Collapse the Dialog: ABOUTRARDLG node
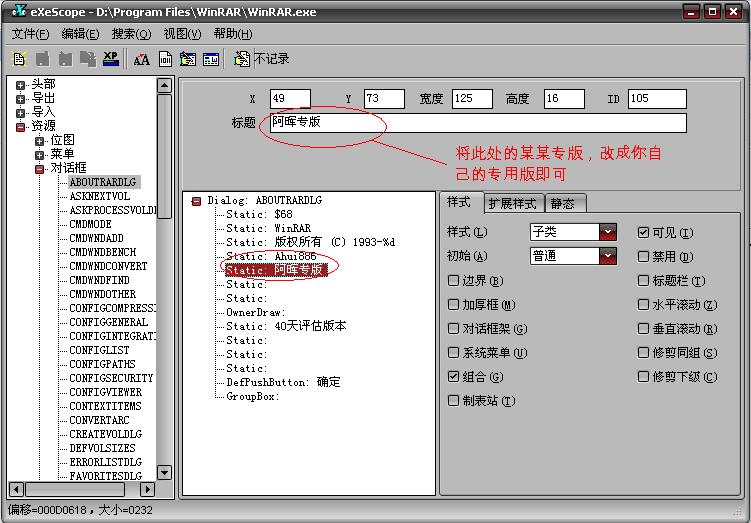This screenshot has width=751, height=523. tap(196, 202)
